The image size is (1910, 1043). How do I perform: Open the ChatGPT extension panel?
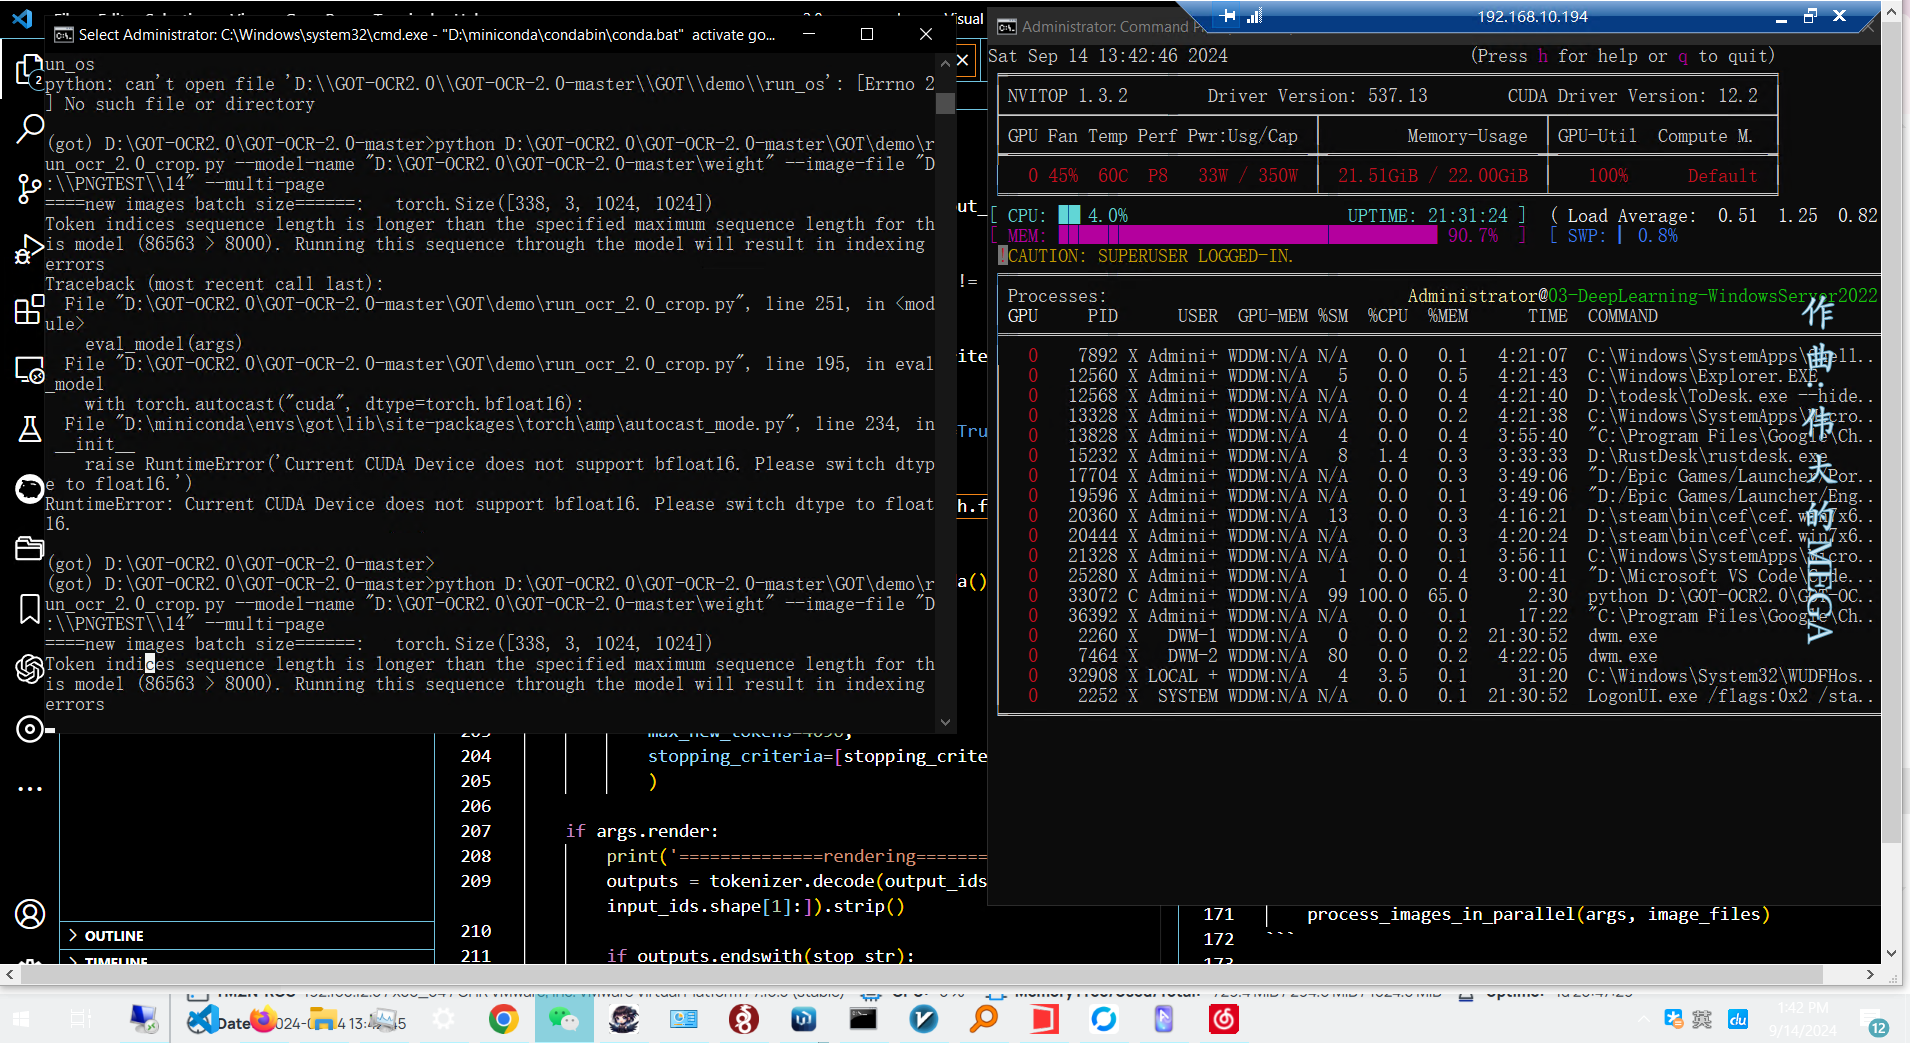click(x=30, y=668)
